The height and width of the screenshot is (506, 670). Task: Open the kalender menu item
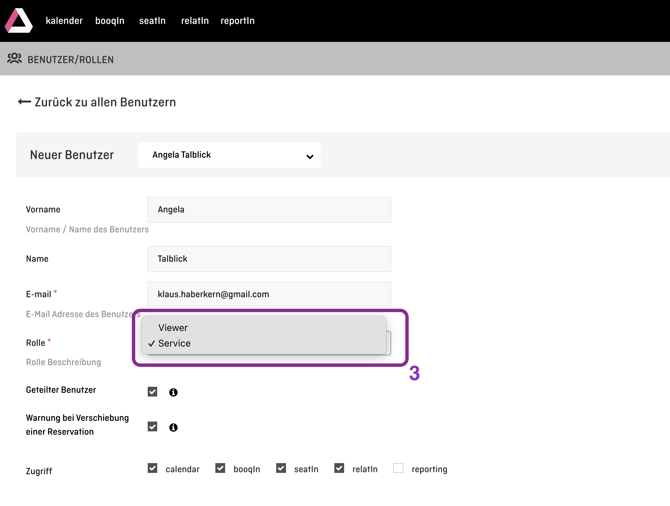[x=64, y=21]
